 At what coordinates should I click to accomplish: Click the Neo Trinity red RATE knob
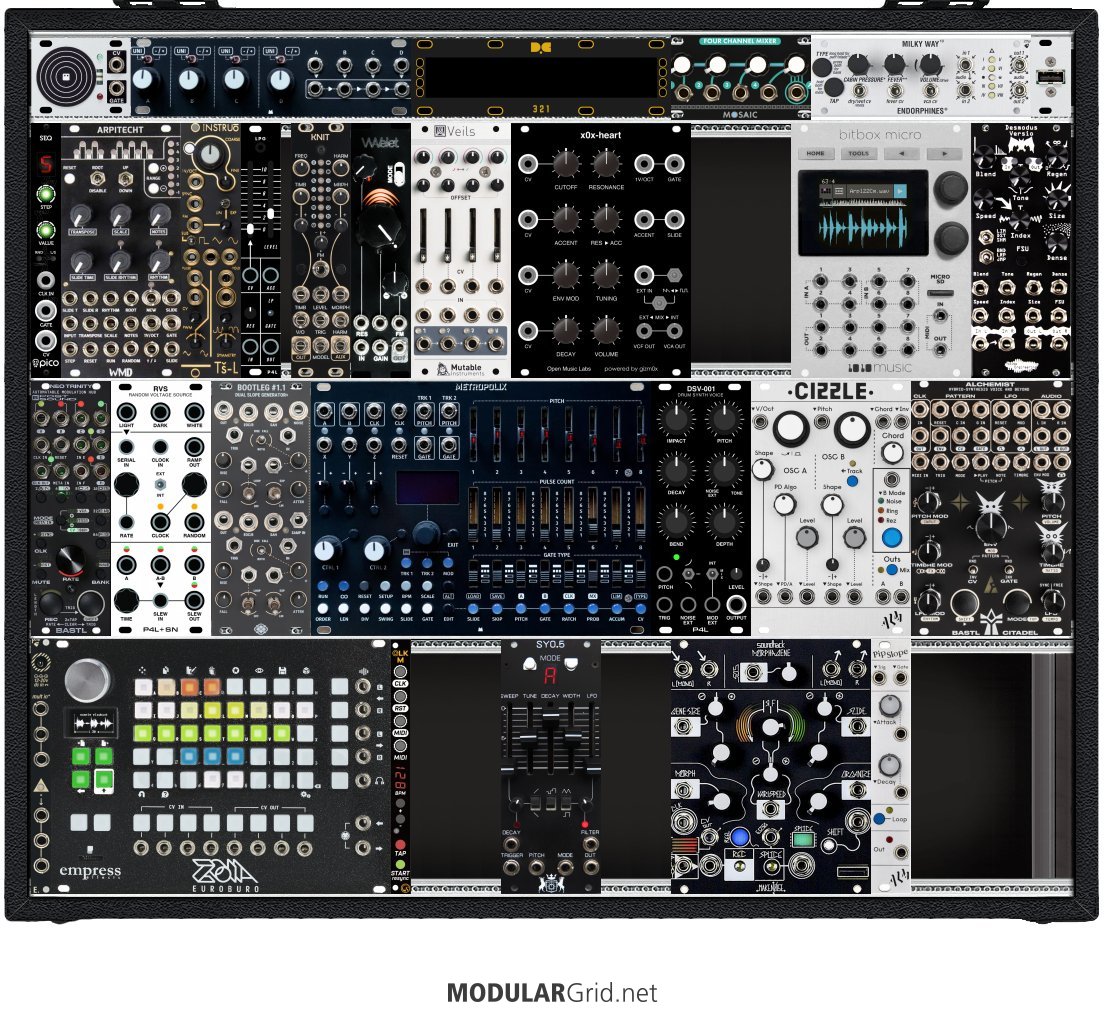tap(71, 561)
